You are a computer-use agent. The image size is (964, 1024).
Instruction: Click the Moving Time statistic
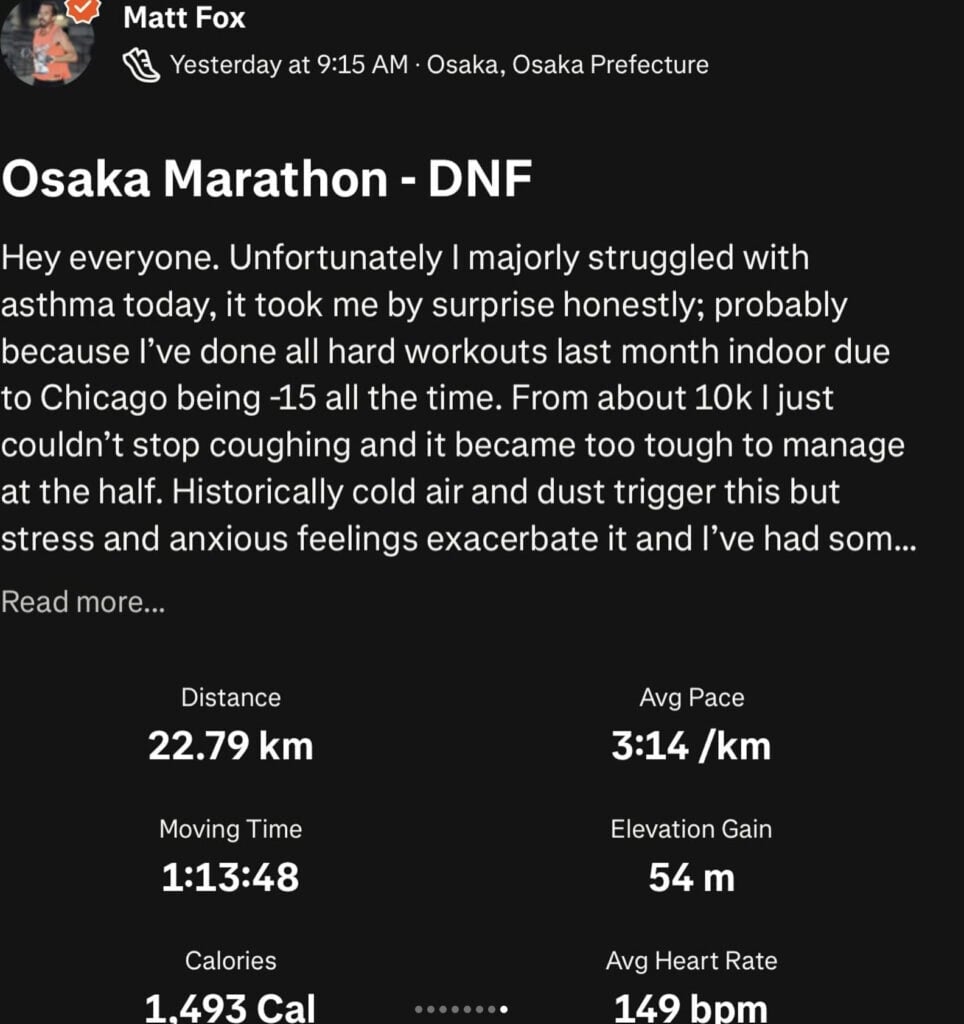pos(230,853)
